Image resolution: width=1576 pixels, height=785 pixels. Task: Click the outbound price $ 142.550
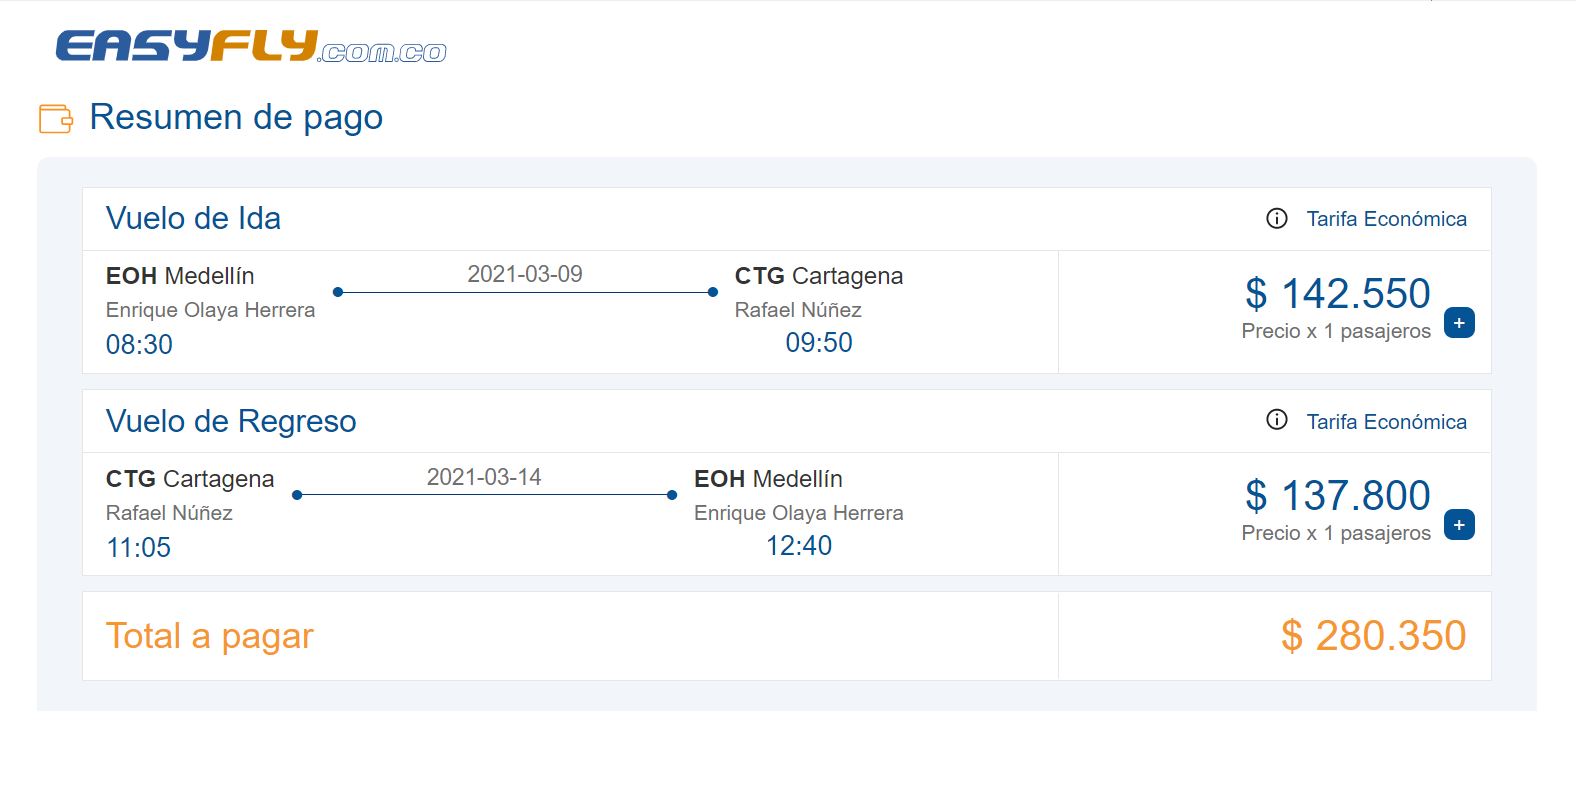click(1338, 293)
